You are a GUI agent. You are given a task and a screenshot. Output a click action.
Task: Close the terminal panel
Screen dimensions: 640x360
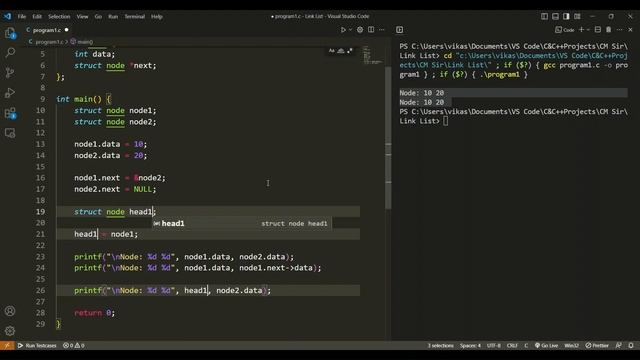[630, 30]
